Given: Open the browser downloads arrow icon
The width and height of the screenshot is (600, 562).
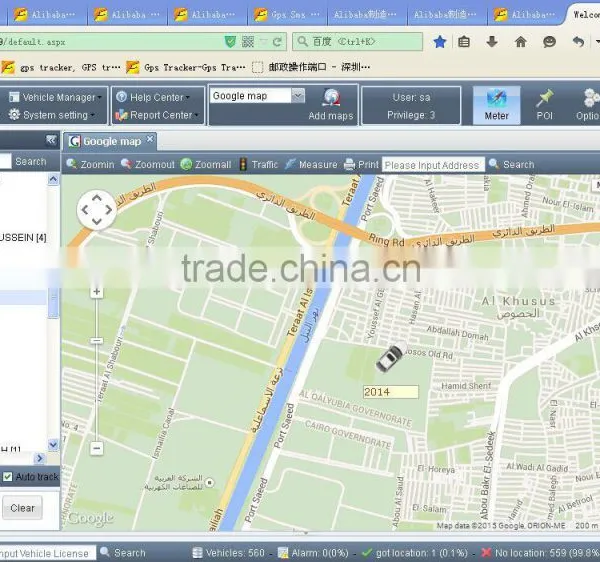Looking at the screenshot, I should tap(492, 41).
